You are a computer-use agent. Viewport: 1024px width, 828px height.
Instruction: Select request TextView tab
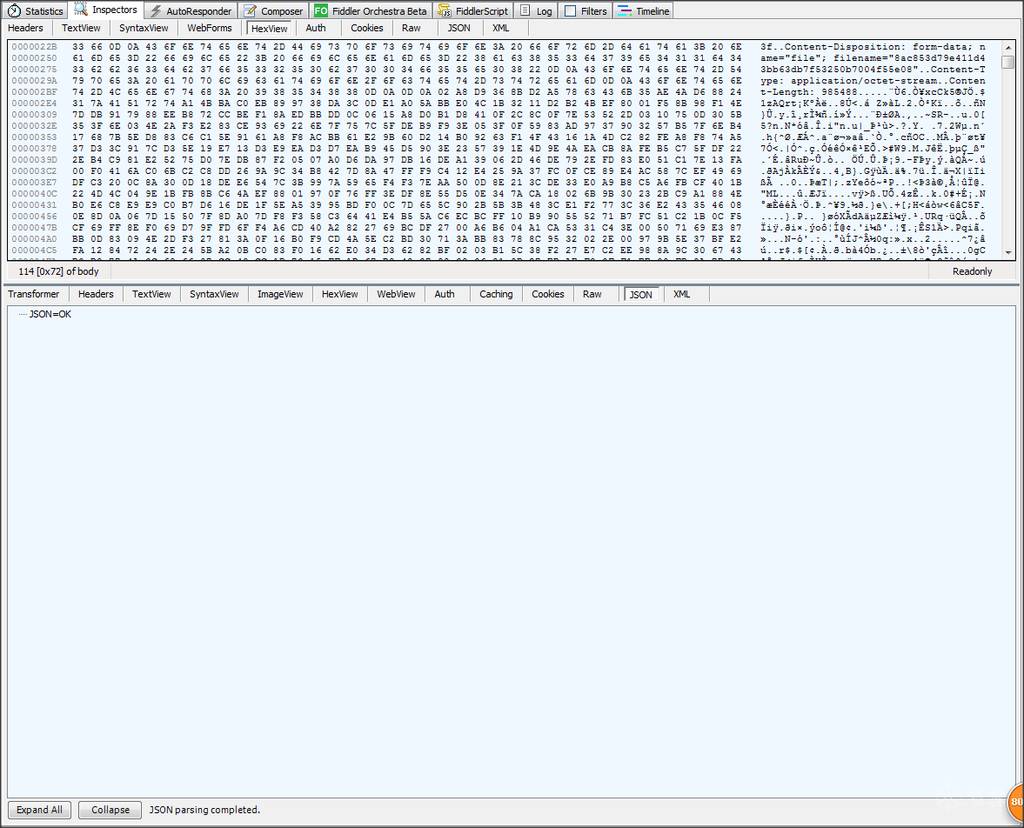pyautogui.click(x=81, y=28)
